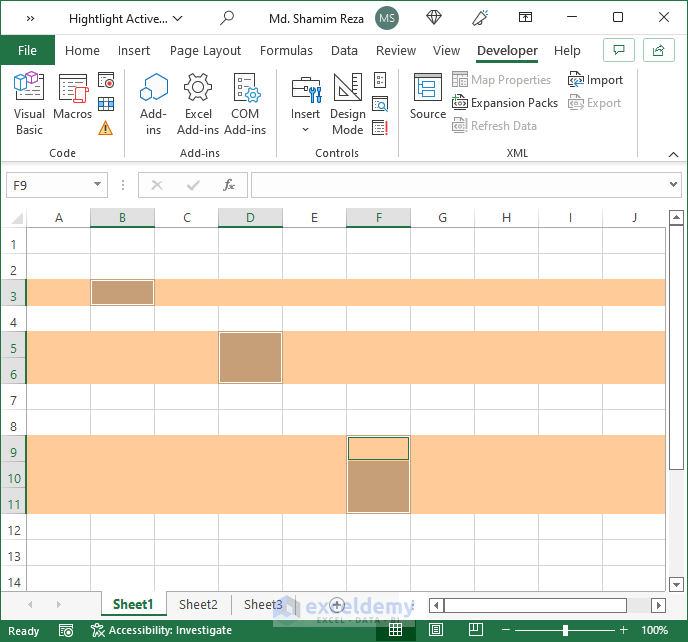Switch to Page Break Preview icon
Screen dimensions: 688x642
[x=475, y=631]
